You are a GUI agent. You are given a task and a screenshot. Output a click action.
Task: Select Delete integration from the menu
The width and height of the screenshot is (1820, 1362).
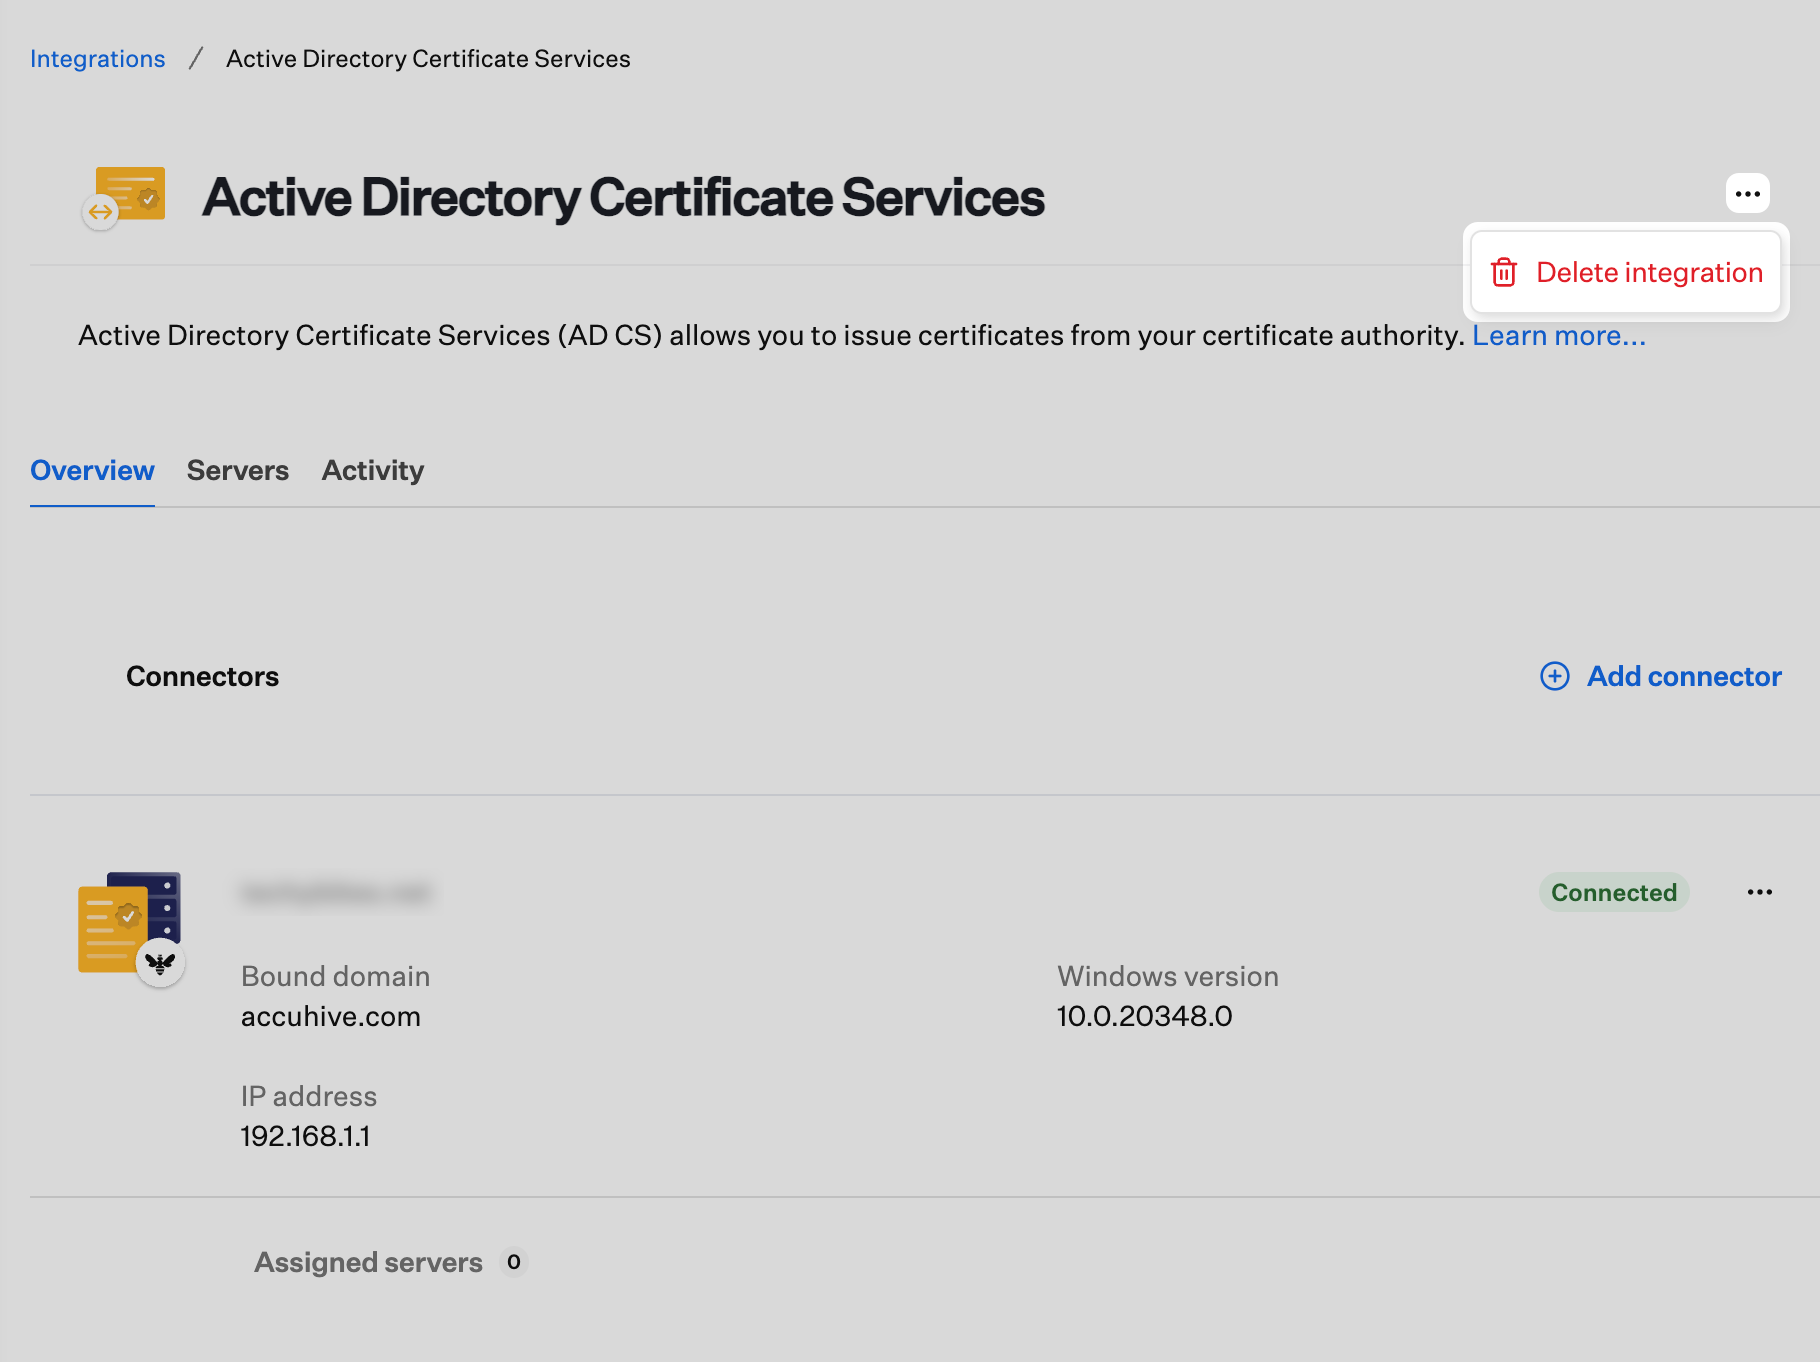coord(1626,272)
